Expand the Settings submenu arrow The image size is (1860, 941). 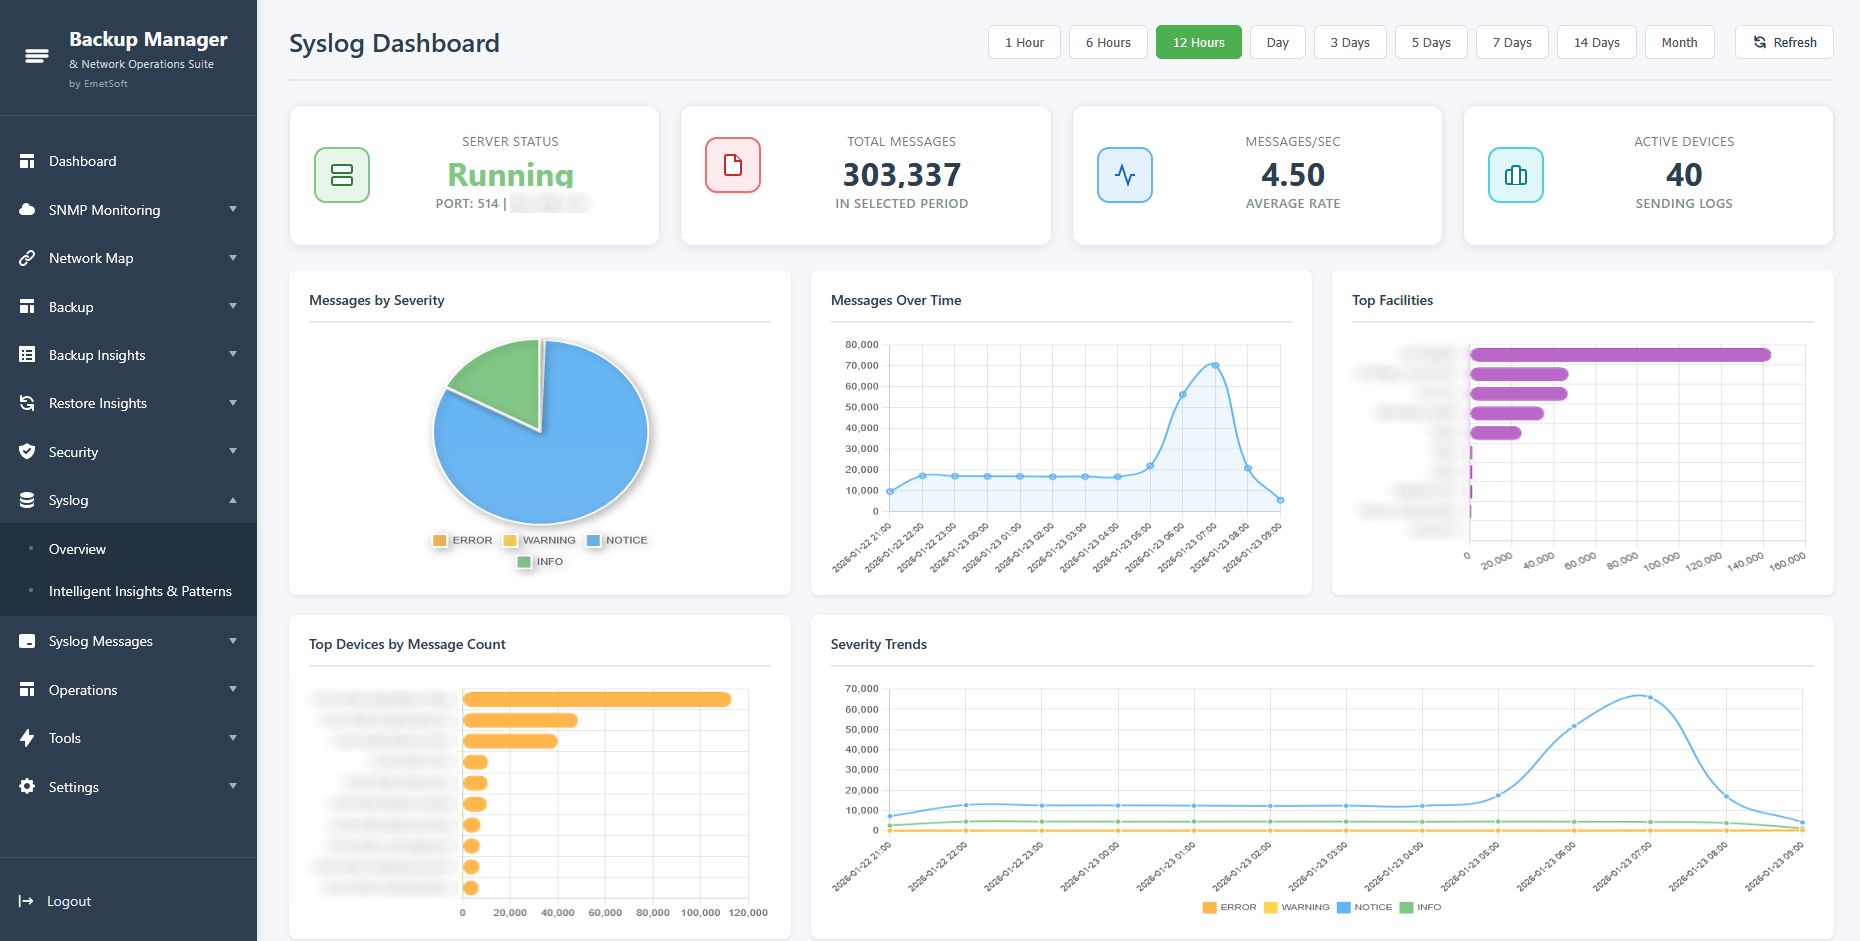(x=233, y=786)
